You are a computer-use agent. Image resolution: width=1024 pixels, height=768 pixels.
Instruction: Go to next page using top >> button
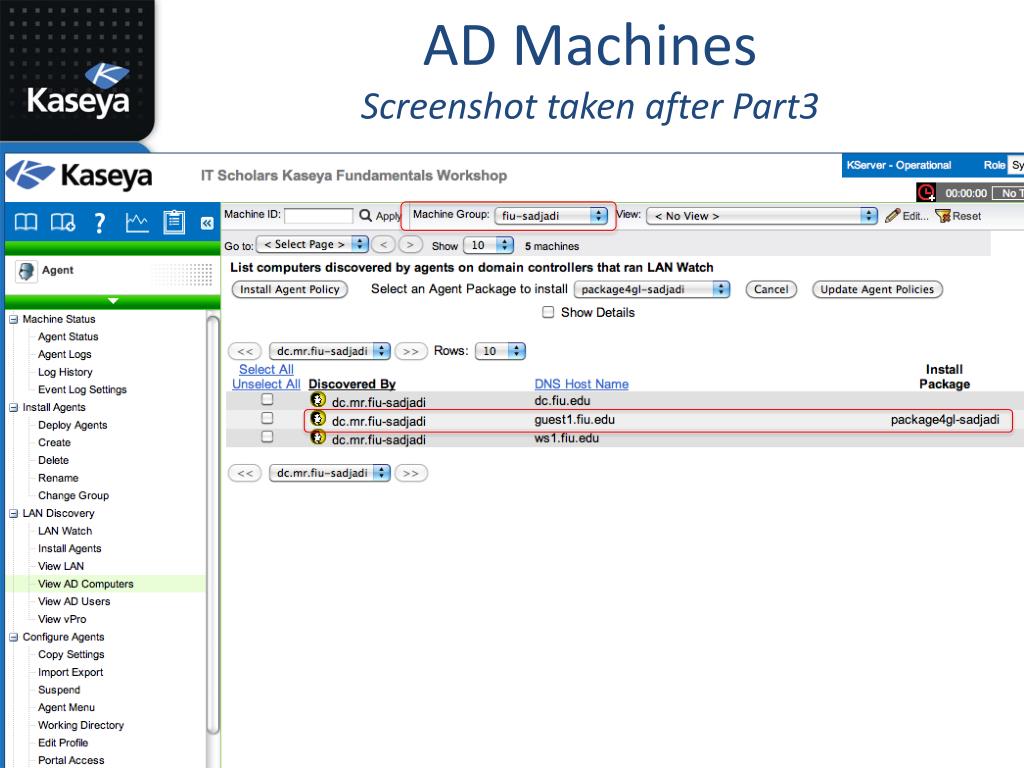tap(411, 351)
